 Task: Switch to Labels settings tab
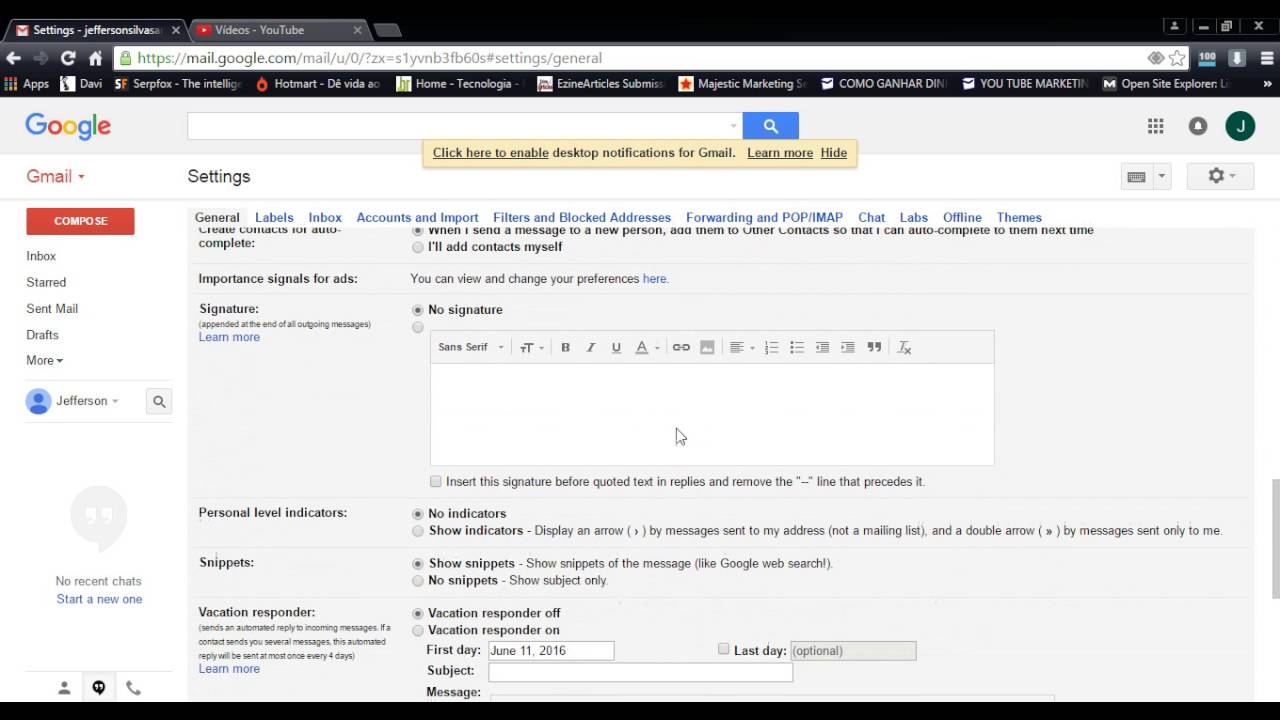(x=274, y=217)
